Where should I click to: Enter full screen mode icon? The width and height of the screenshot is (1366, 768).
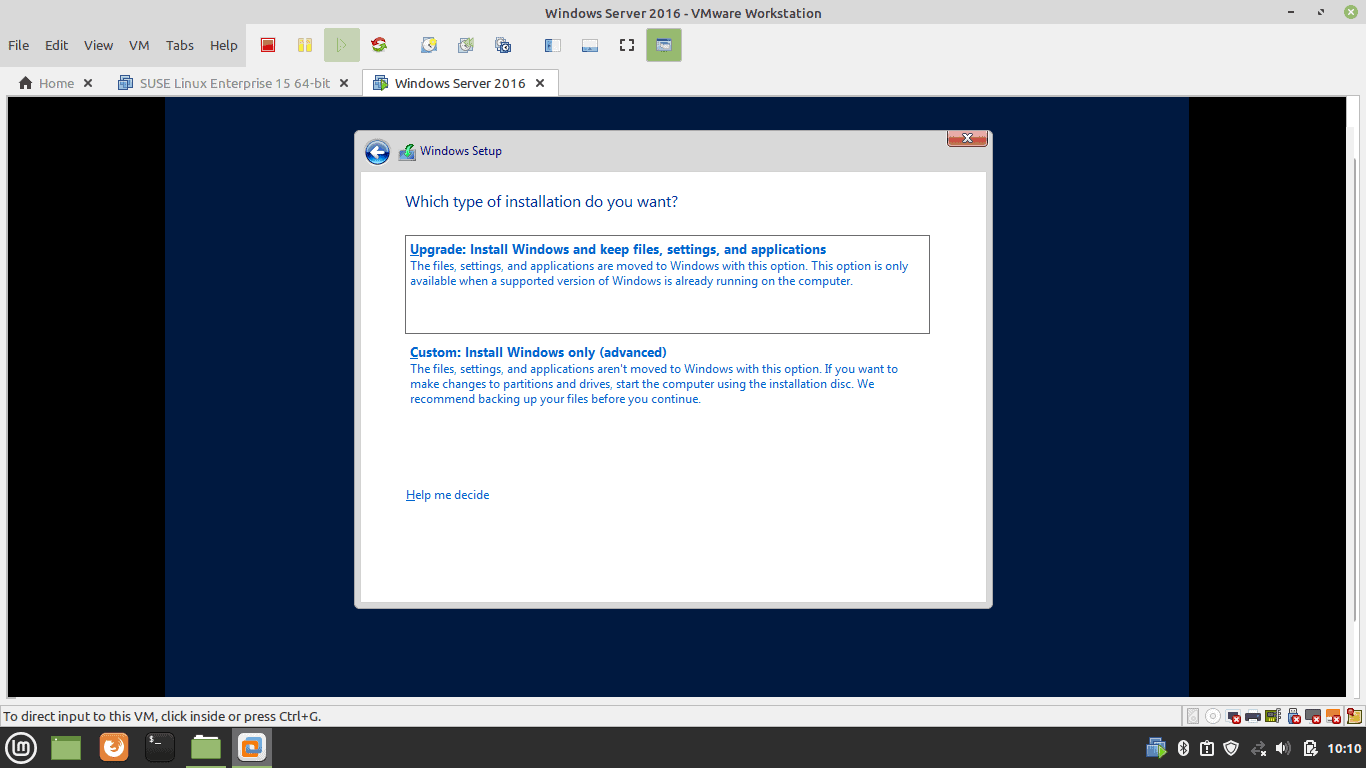627,45
